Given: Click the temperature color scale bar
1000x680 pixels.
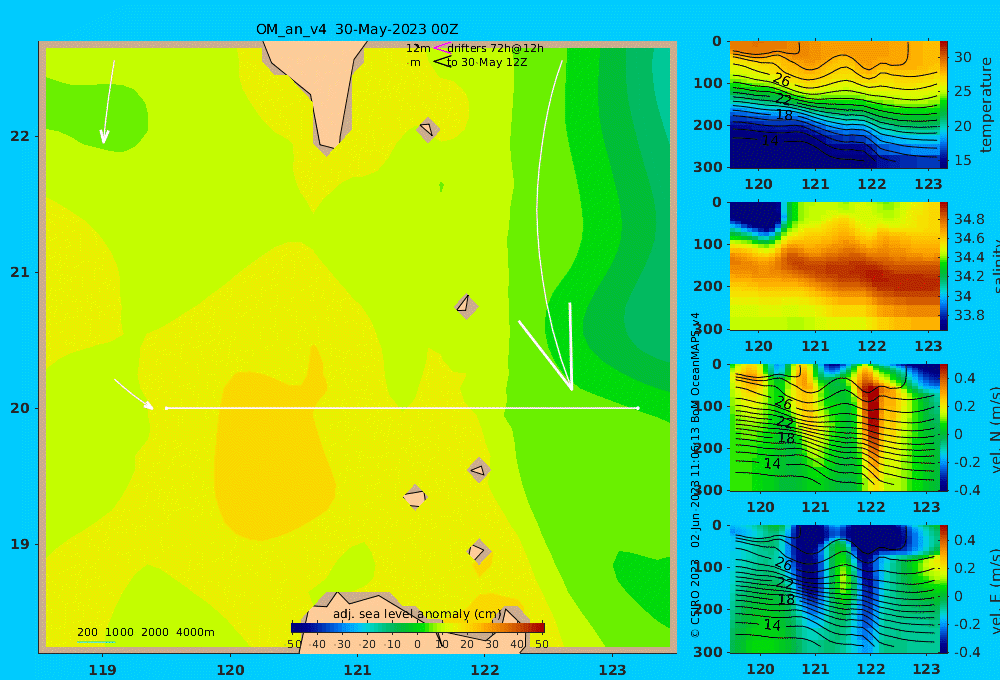Looking at the screenshot, I should [x=943, y=105].
